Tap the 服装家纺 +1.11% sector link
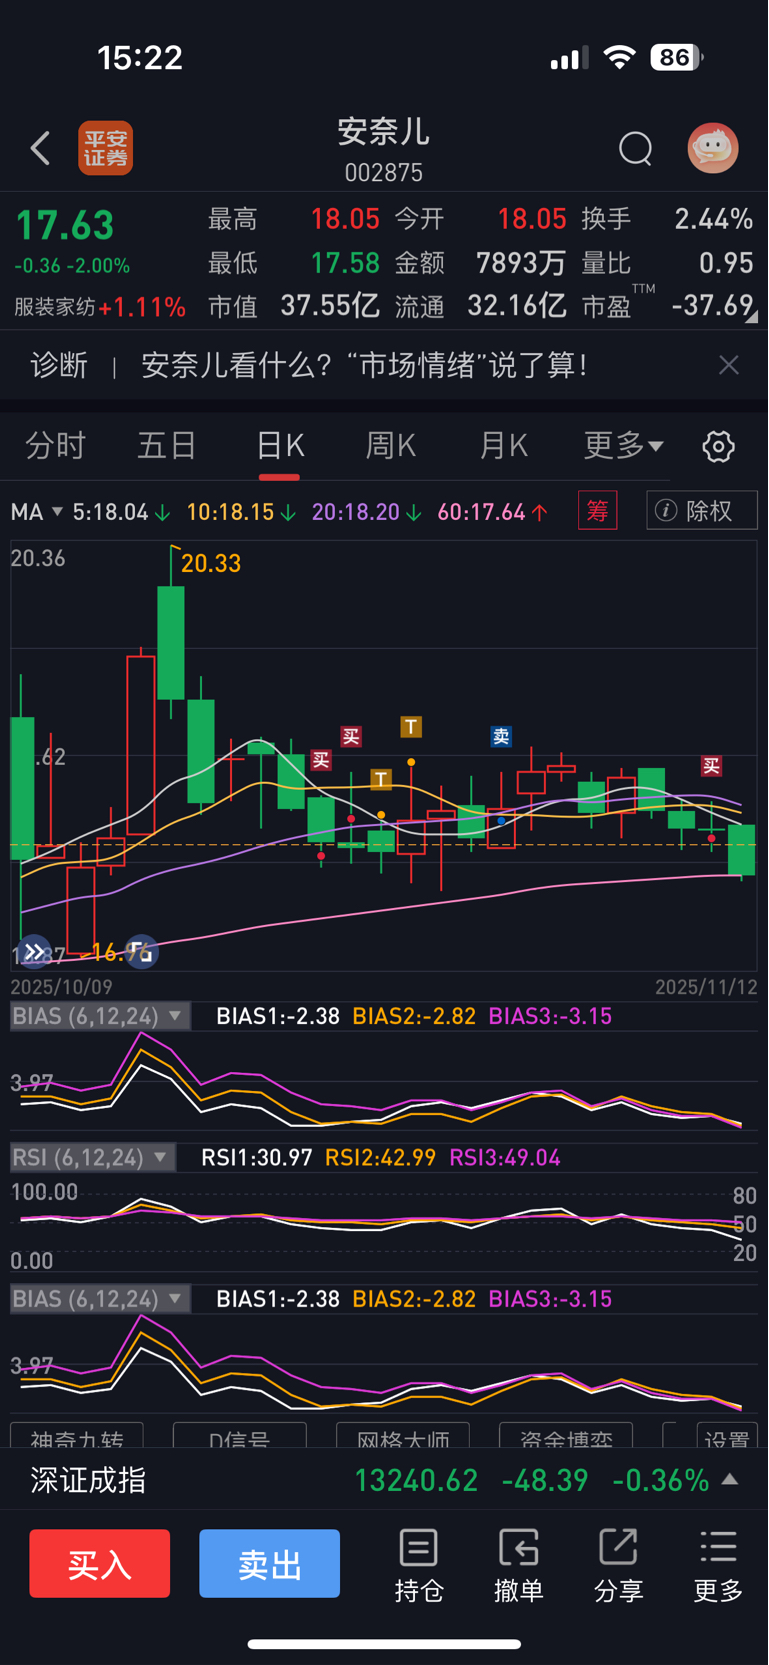 (x=100, y=307)
